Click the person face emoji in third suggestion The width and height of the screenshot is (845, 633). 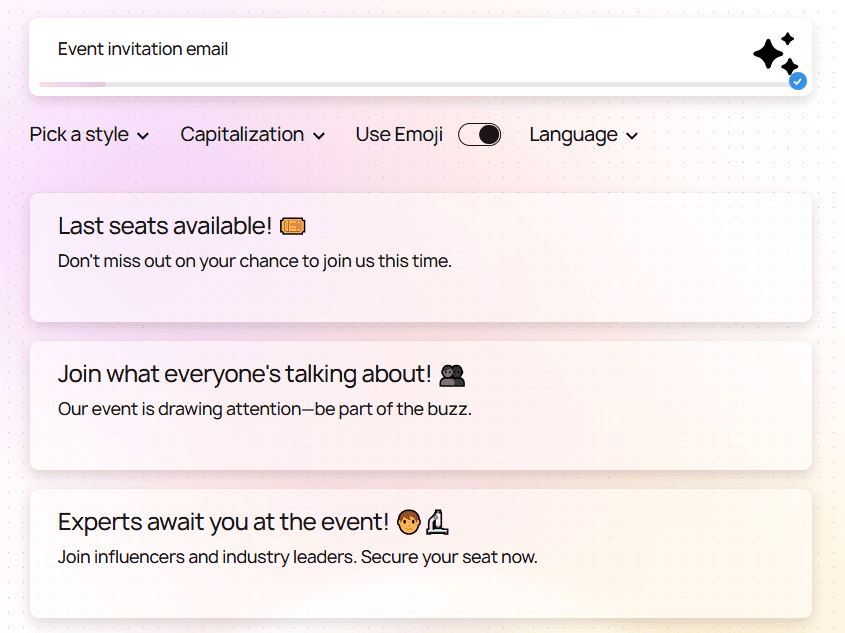[x=410, y=521]
